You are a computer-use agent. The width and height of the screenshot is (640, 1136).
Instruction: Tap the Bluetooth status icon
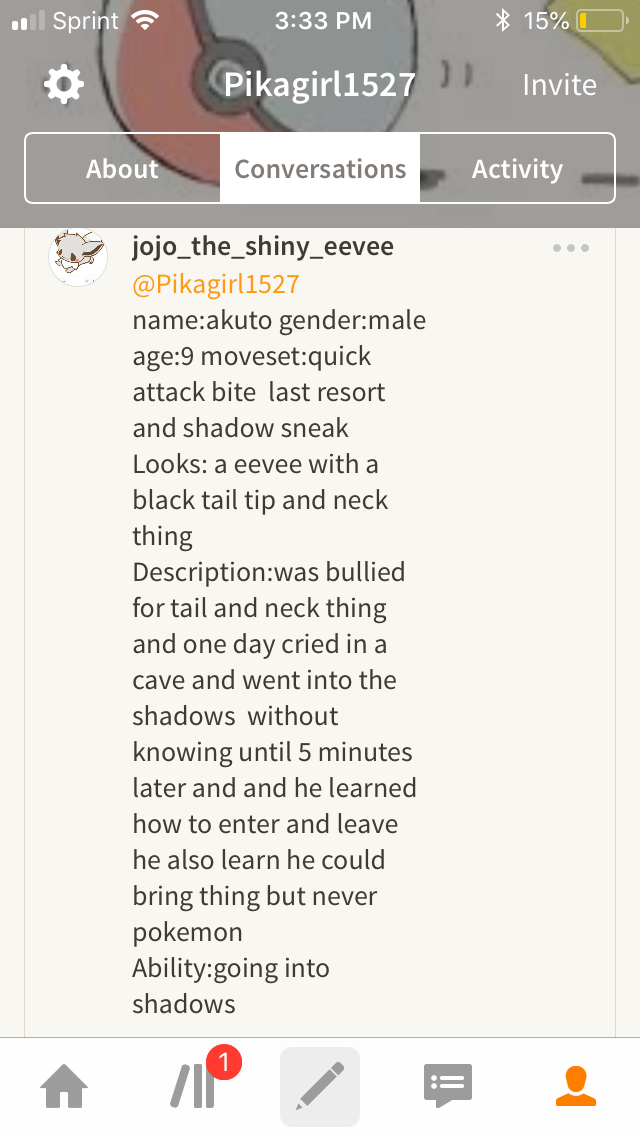[x=503, y=21]
